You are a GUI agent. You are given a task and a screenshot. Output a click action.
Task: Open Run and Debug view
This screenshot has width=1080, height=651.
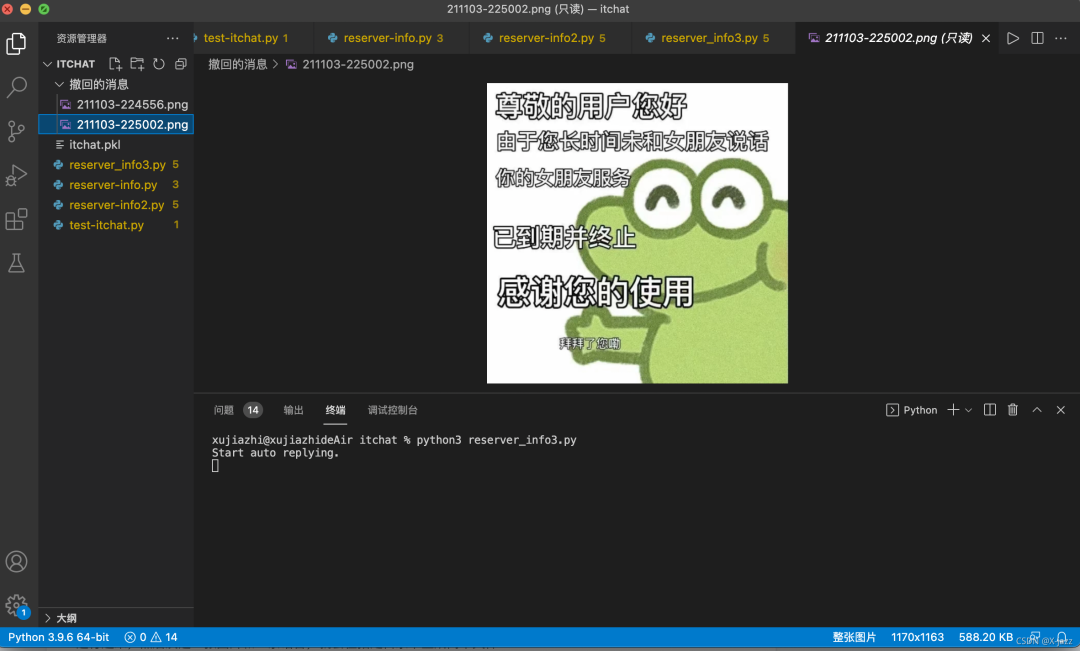[17, 175]
